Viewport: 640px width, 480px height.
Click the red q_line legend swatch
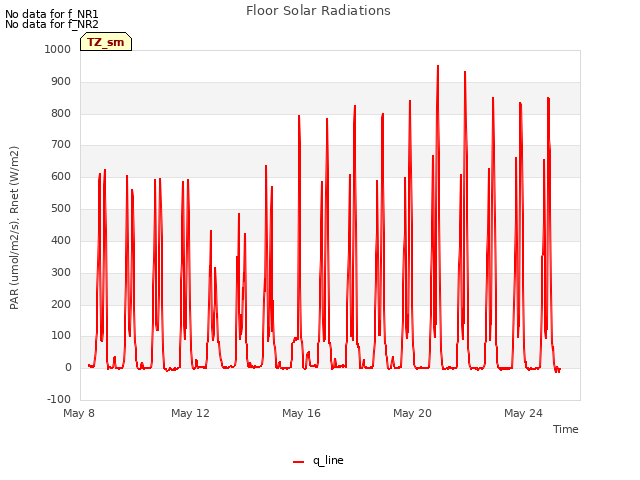(x=298, y=462)
